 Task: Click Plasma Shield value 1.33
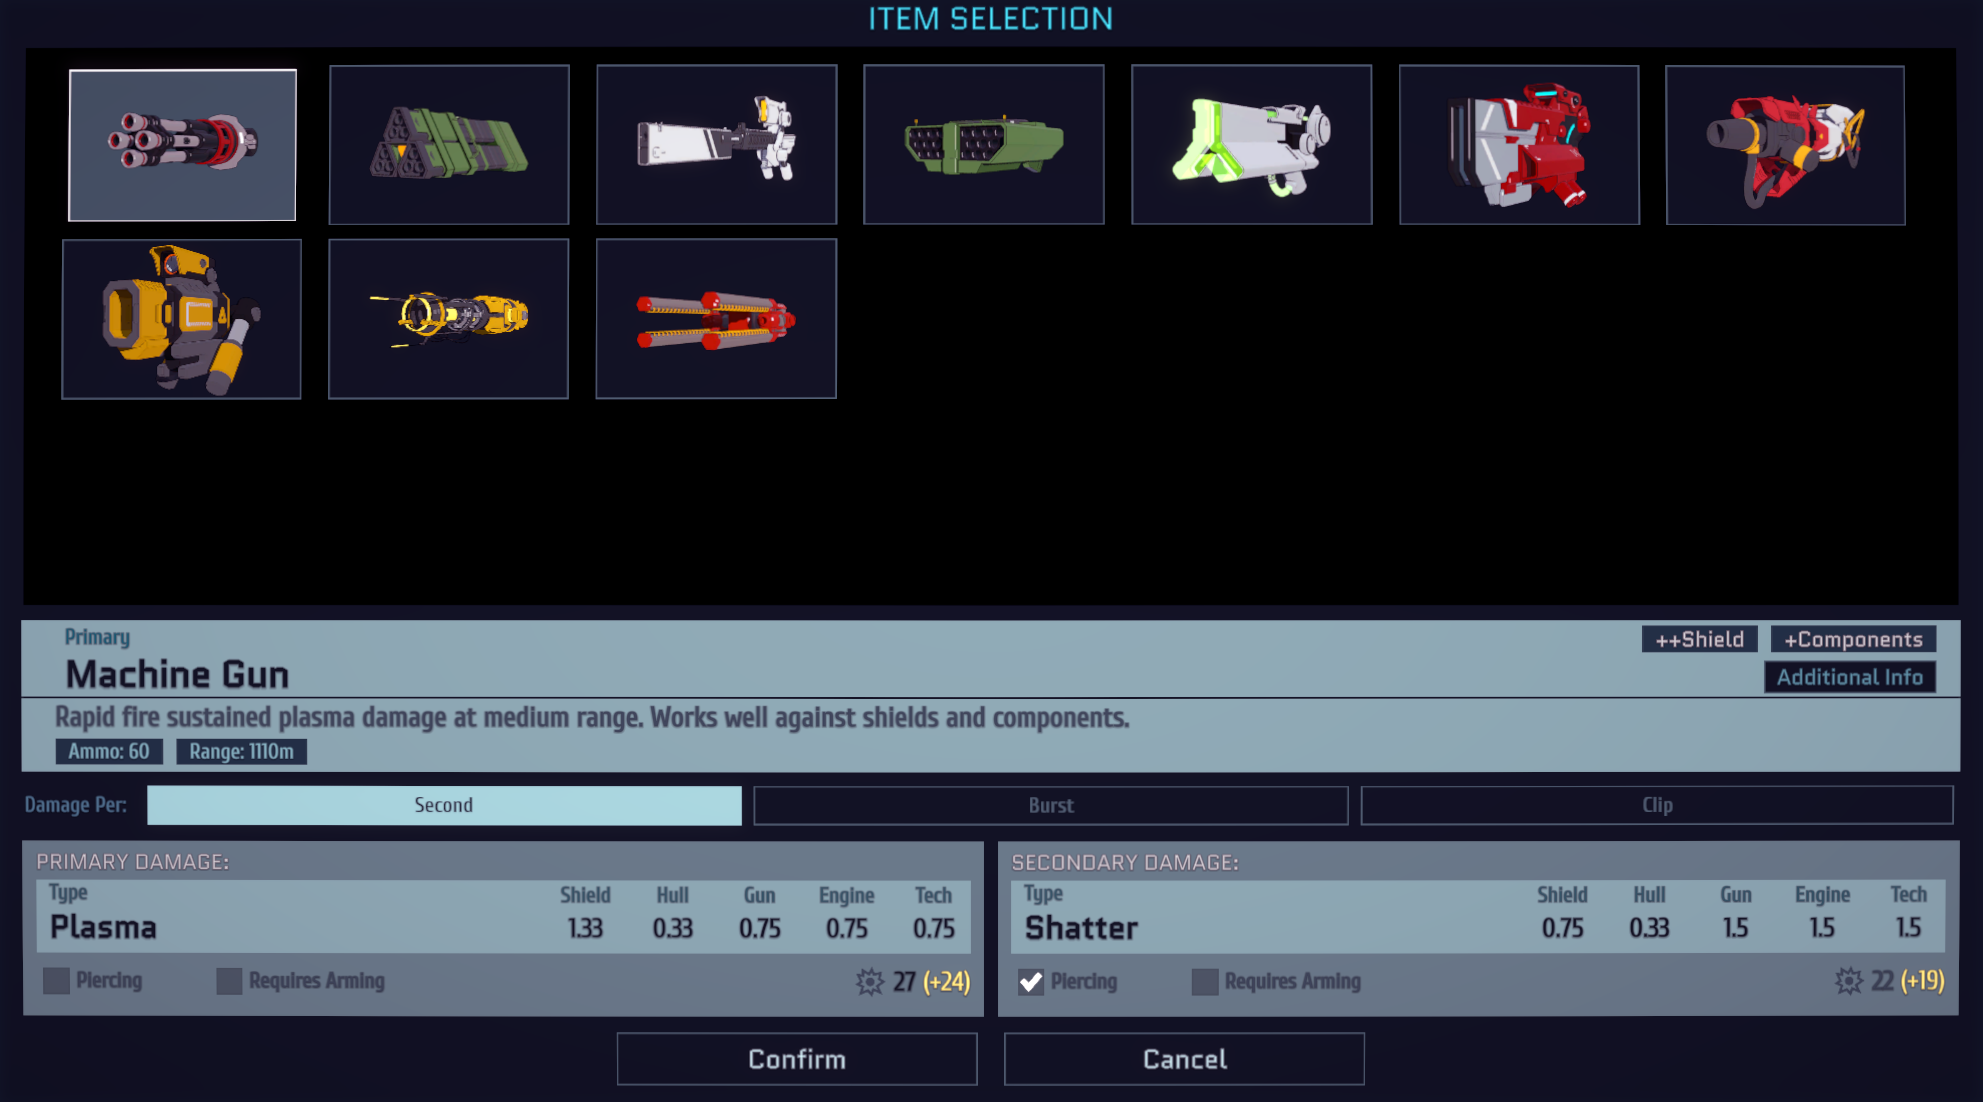pos(585,929)
